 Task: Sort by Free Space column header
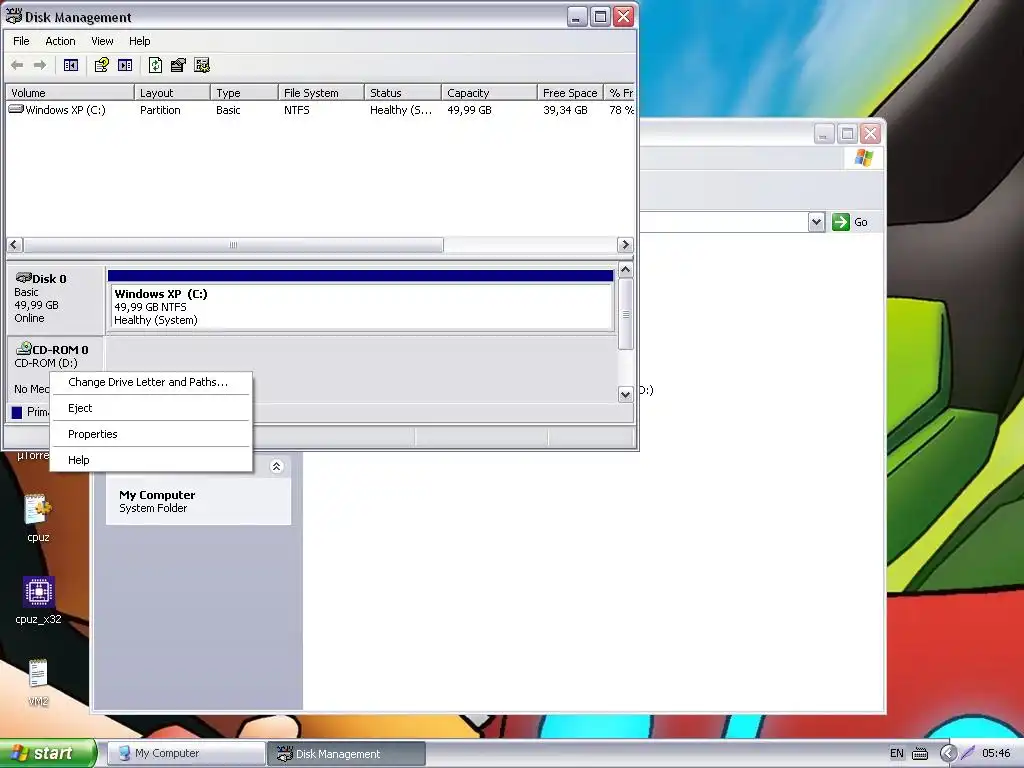coord(571,93)
